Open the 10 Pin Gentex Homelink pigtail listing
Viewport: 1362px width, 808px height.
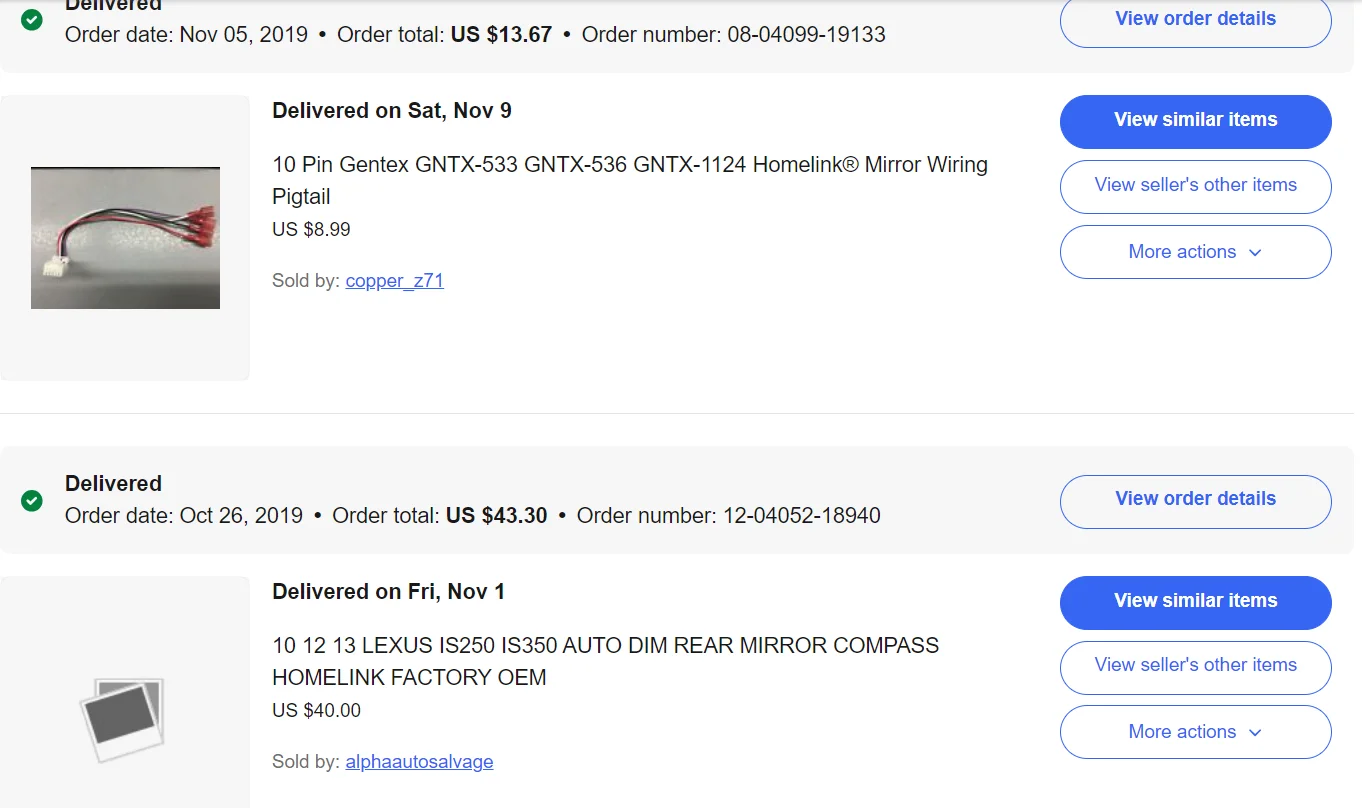coord(630,180)
